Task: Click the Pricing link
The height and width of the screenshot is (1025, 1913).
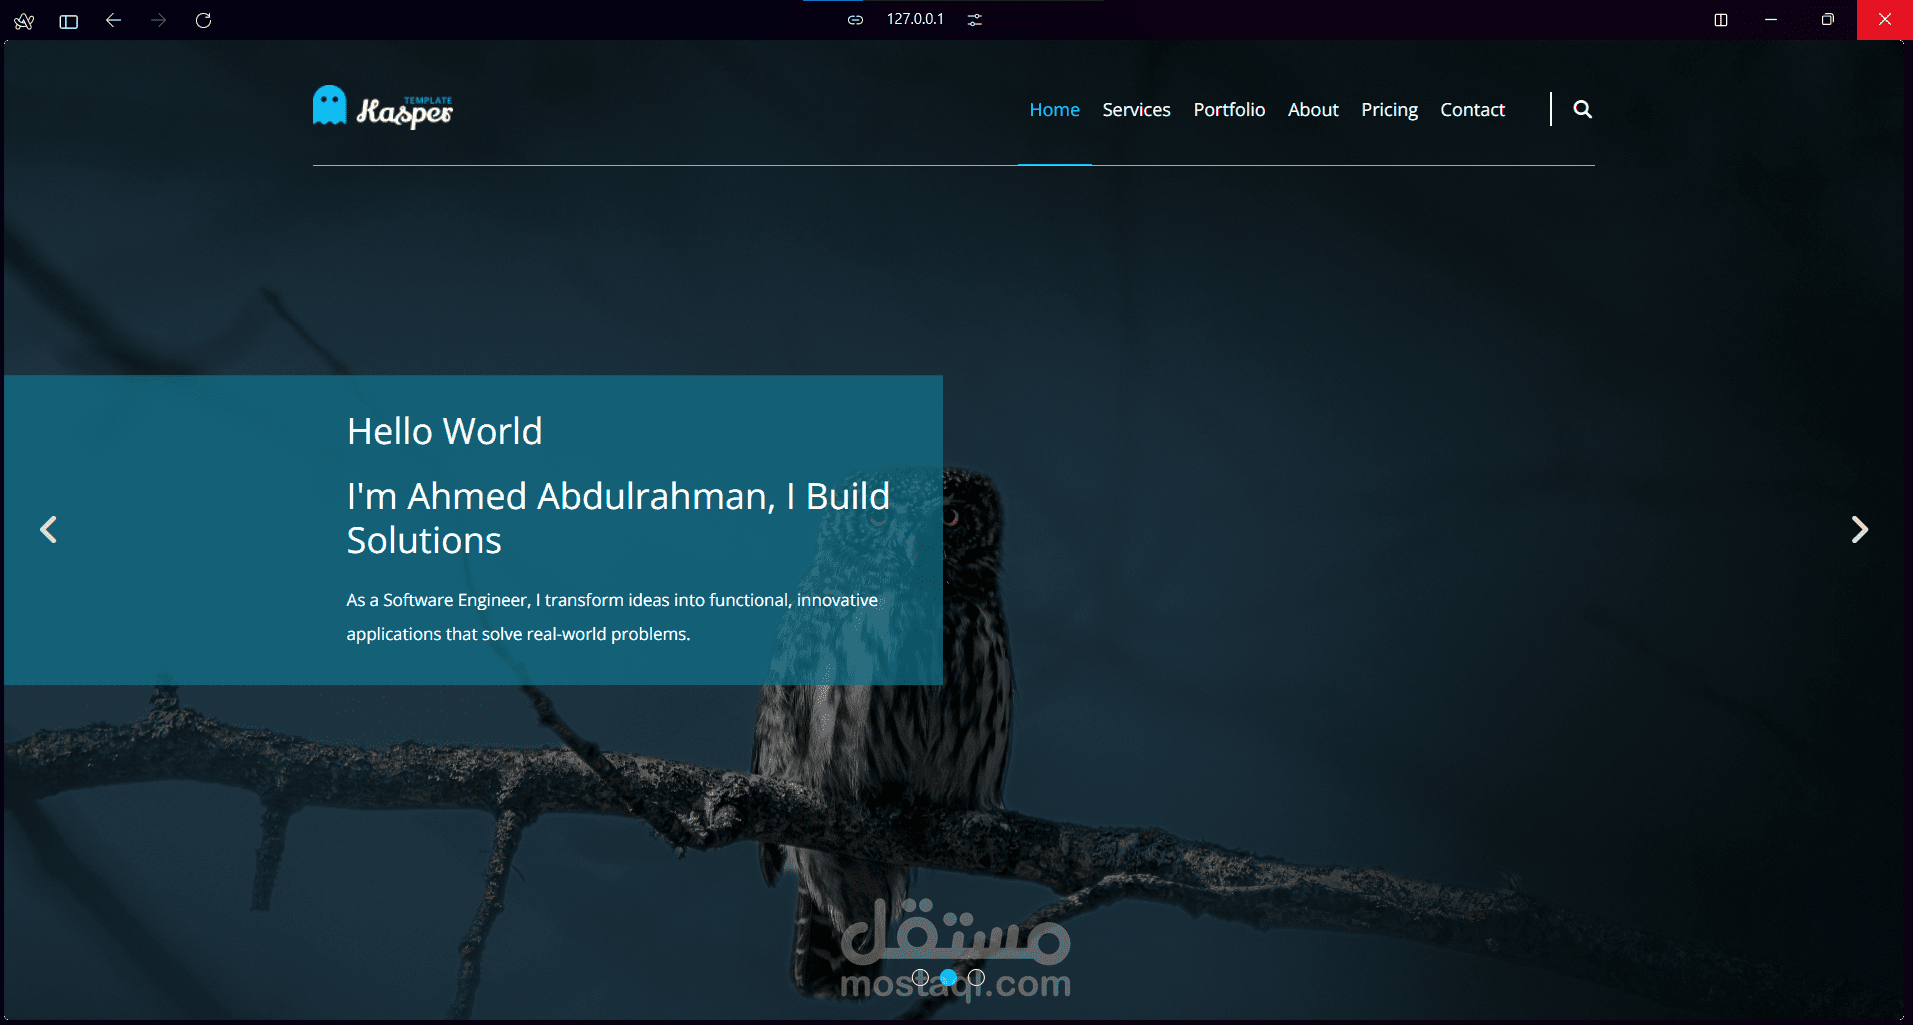Action: pyautogui.click(x=1388, y=109)
